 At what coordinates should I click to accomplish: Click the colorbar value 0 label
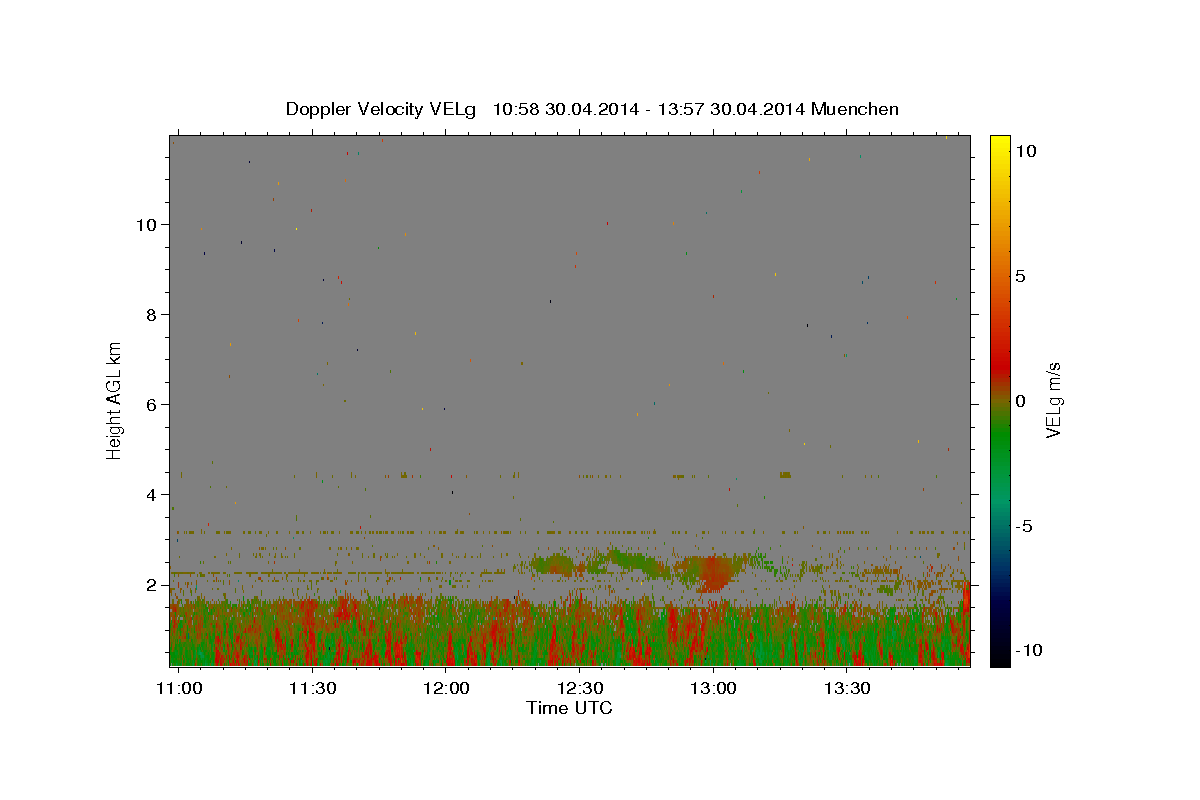pos(1020,400)
